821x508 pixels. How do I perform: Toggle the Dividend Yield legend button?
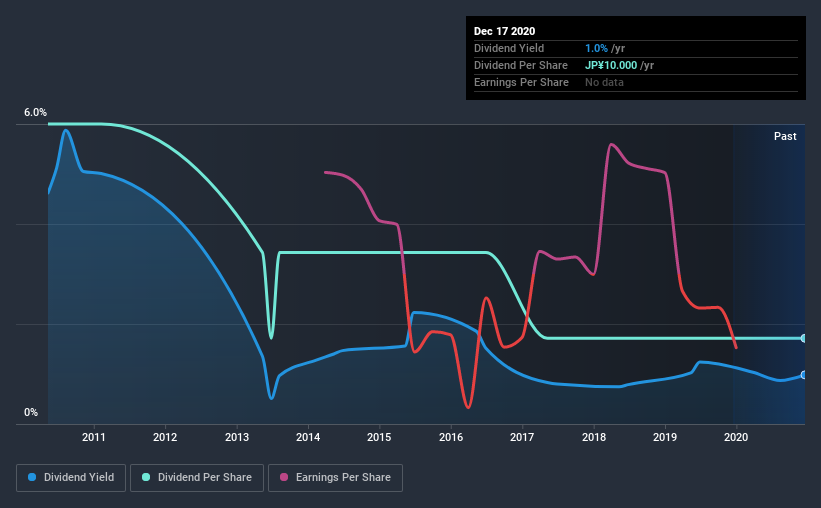pos(71,478)
